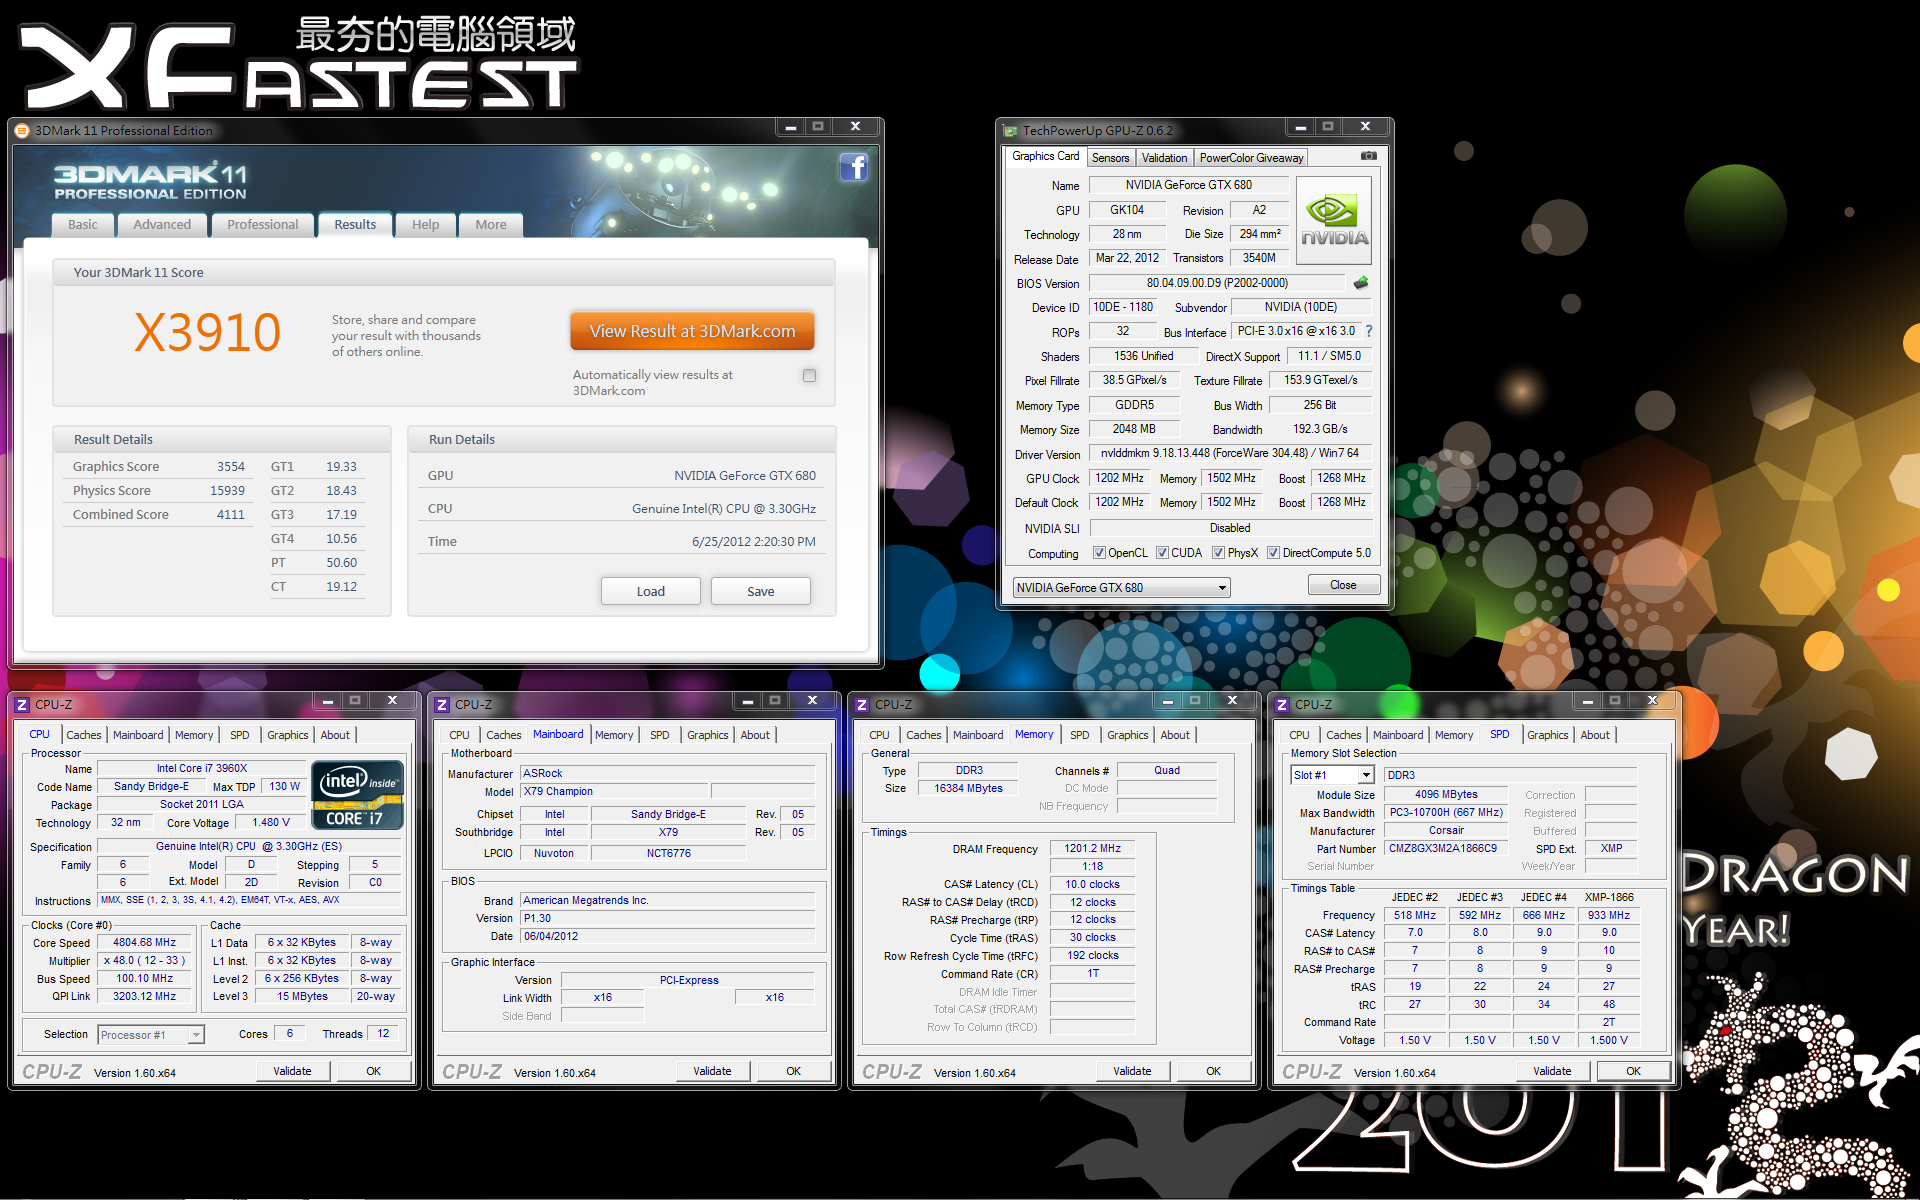This screenshot has width=1920, height=1200.
Task: Click the SPD CPU-Z window's title icon
Action: pyautogui.click(x=1283, y=704)
